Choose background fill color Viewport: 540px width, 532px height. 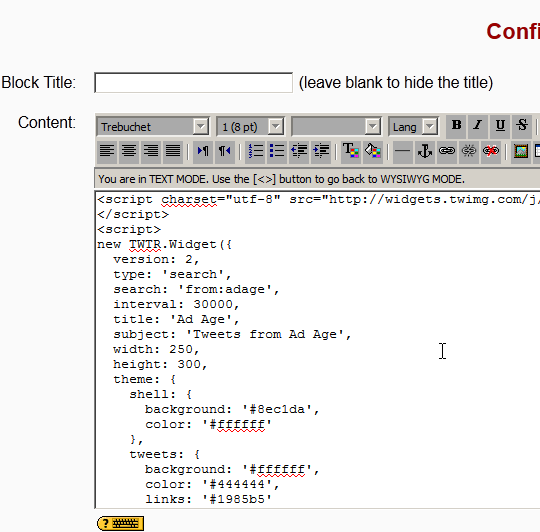373,152
